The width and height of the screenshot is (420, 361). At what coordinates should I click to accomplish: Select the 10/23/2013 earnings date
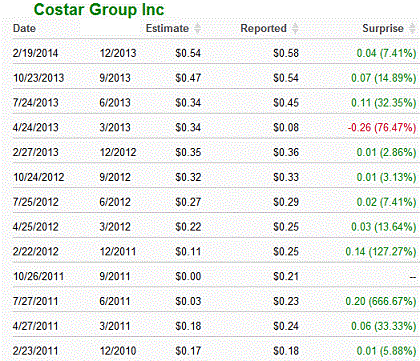tap(38, 78)
